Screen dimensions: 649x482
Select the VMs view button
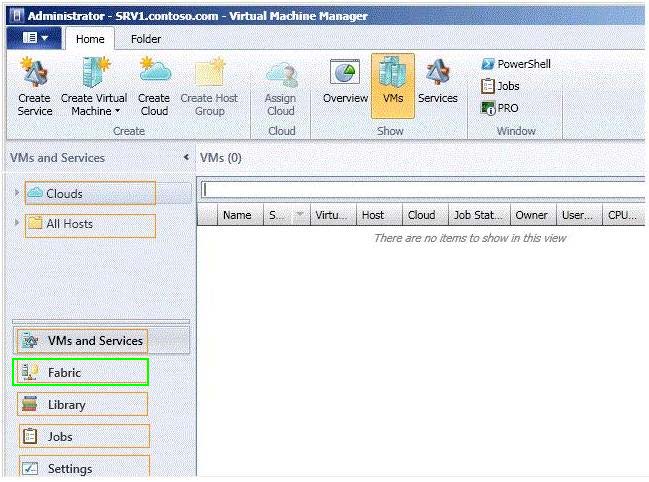[x=393, y=86]
